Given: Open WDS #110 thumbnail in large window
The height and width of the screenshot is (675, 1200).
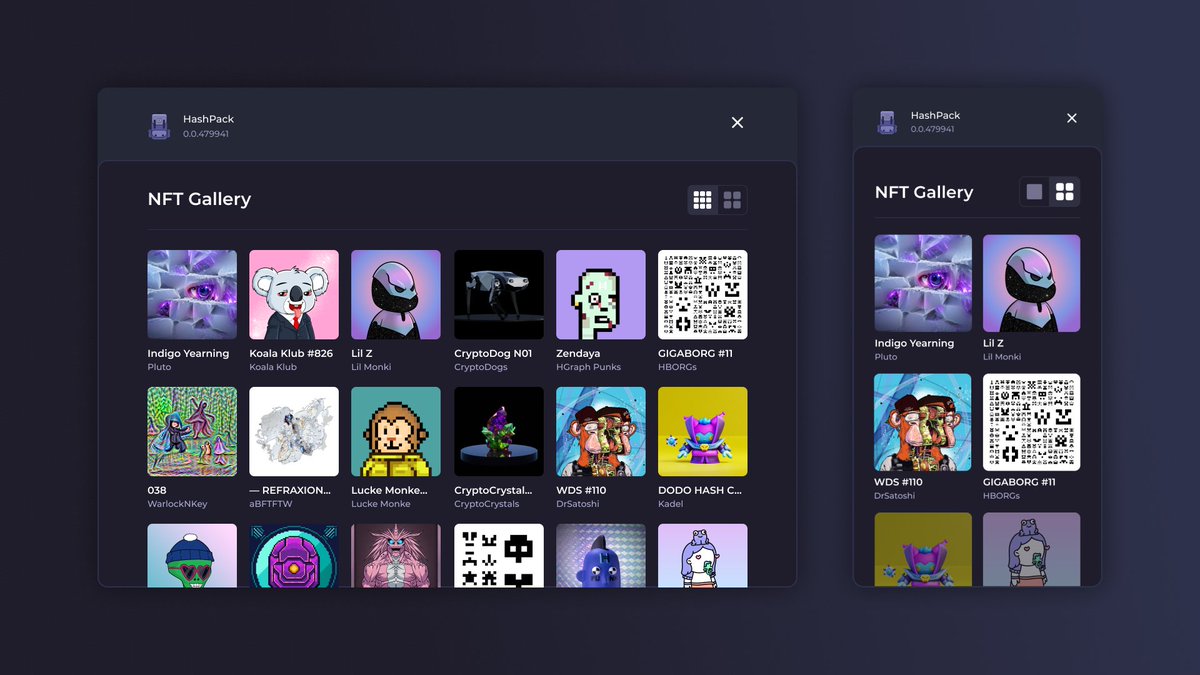Looking at the screenshot, I should point(601,431).
